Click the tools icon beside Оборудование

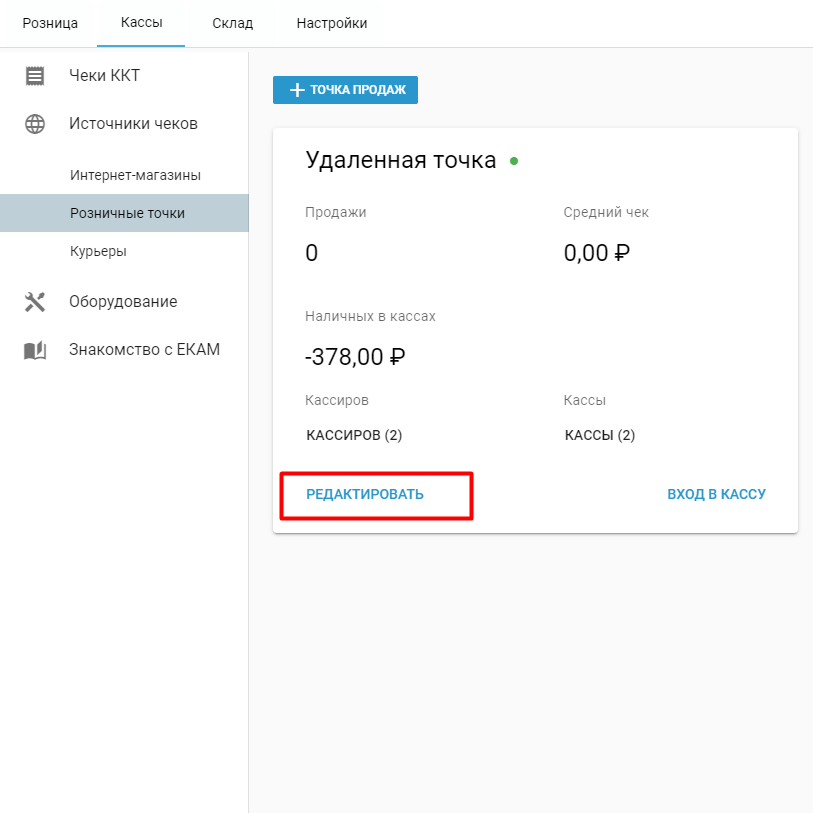point(35,302)
